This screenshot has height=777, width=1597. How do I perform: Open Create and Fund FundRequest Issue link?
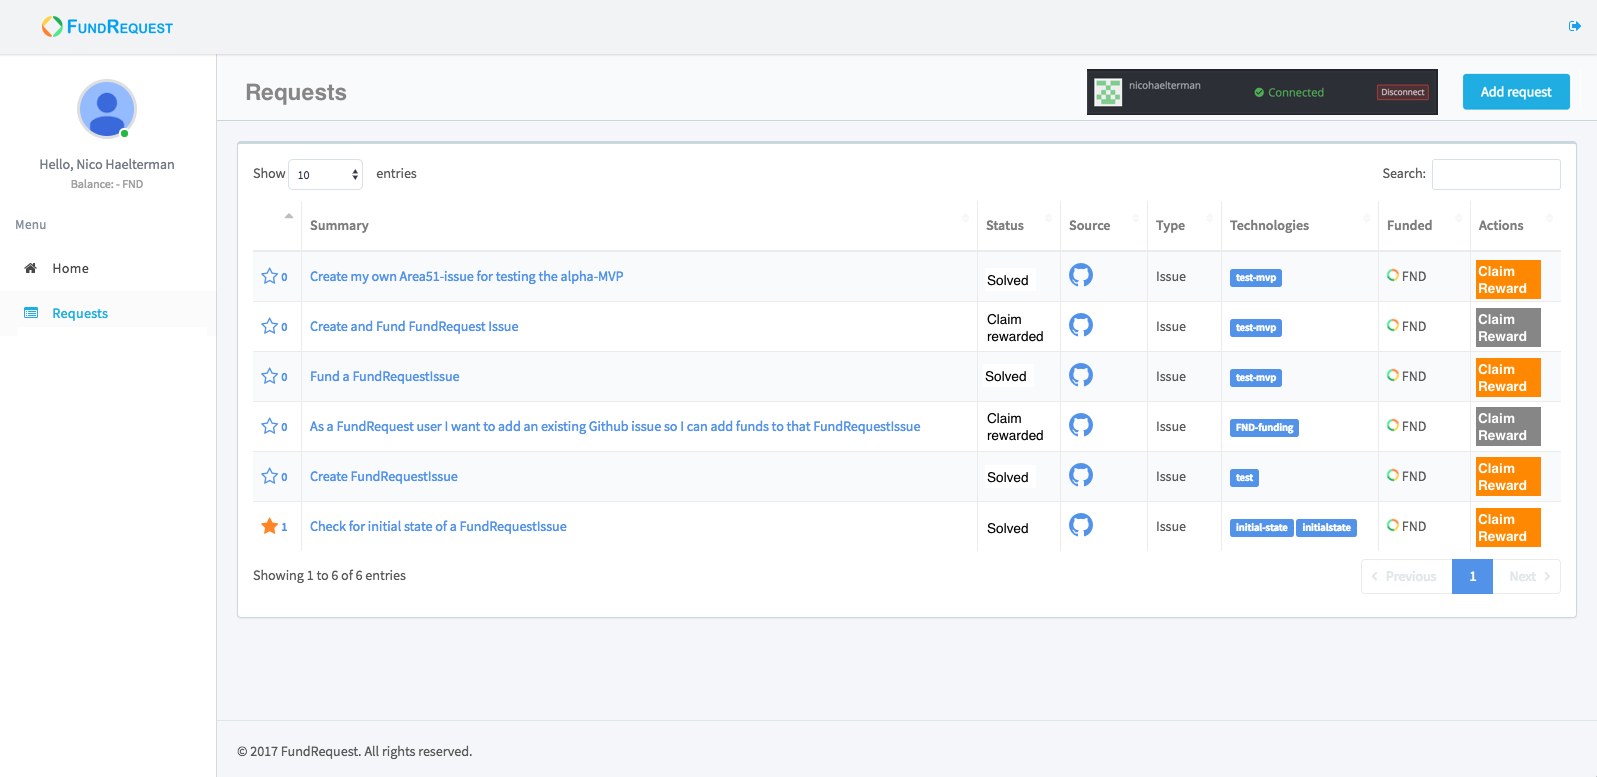click(414, 326)
